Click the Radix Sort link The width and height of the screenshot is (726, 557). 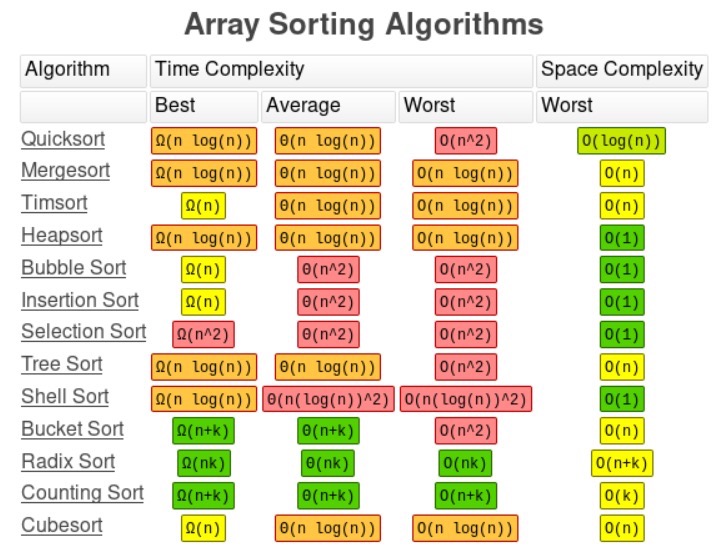[68, 461]
